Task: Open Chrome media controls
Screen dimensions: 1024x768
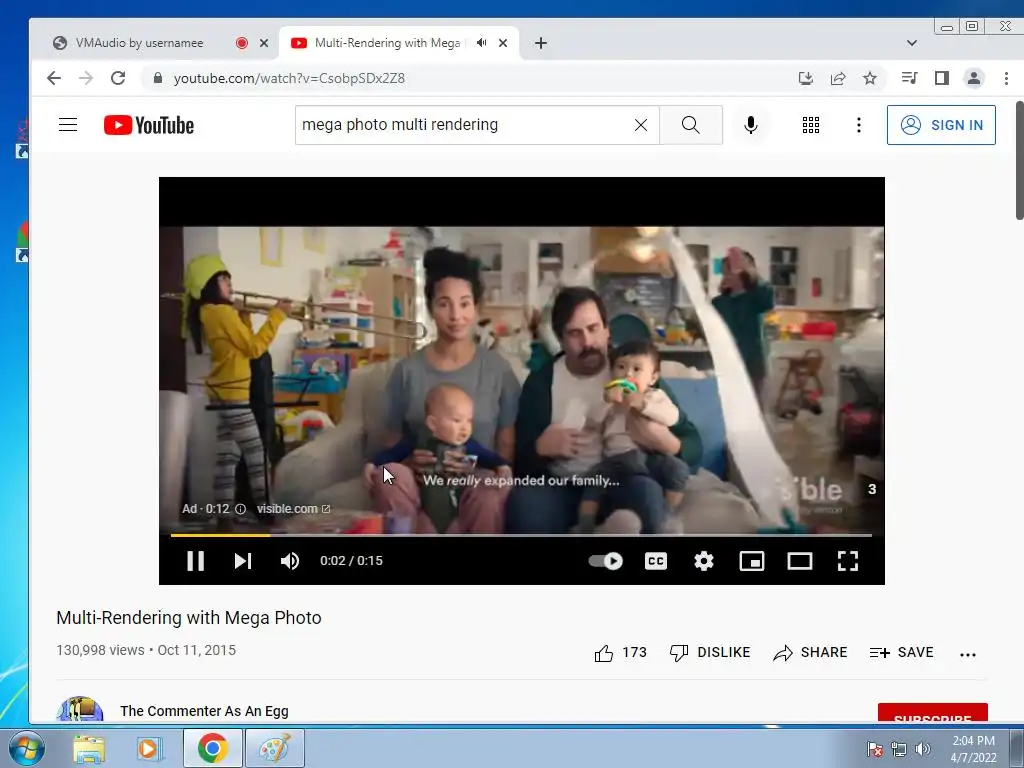Action: coord(909,78)
